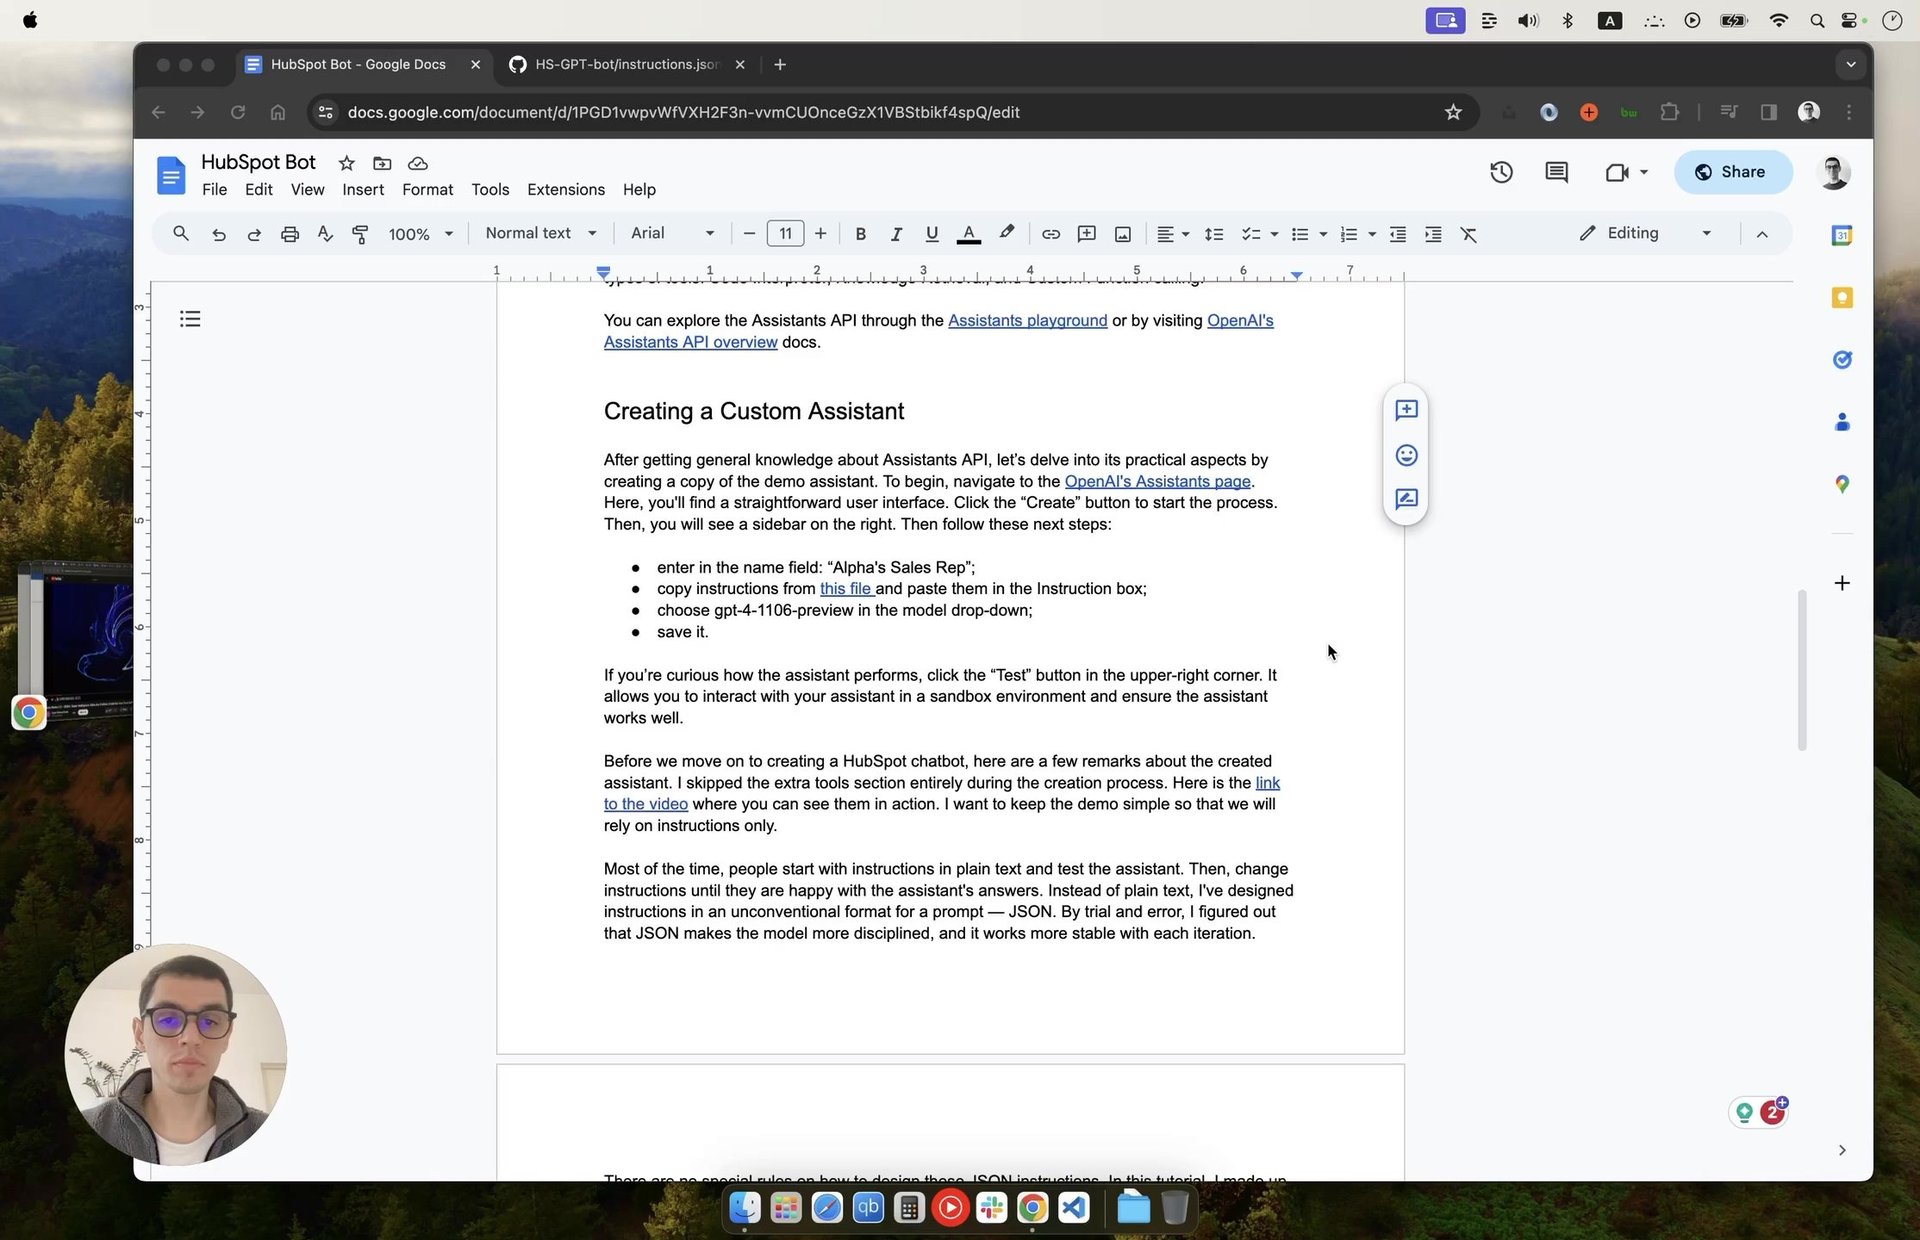Open the Assistants playground link

coord(1027,321)
